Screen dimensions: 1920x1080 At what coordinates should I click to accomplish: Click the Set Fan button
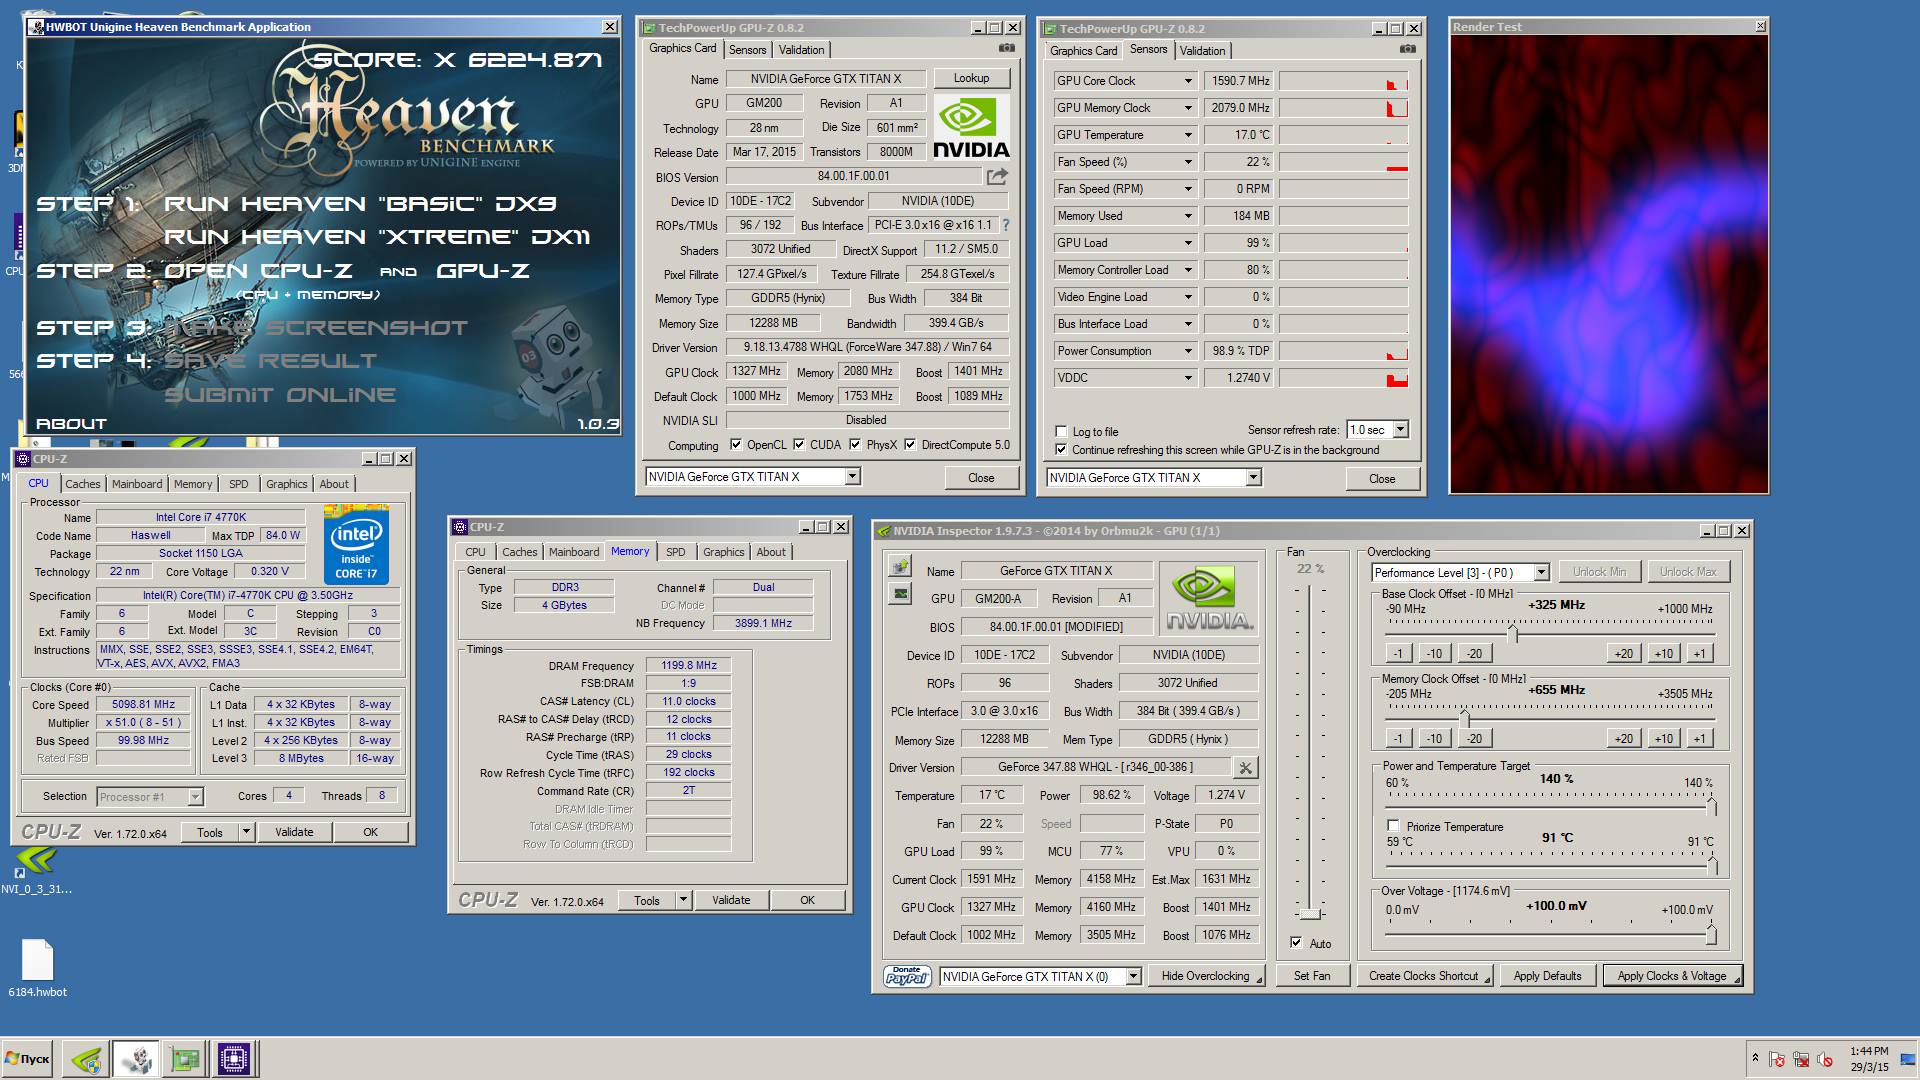1311,976
